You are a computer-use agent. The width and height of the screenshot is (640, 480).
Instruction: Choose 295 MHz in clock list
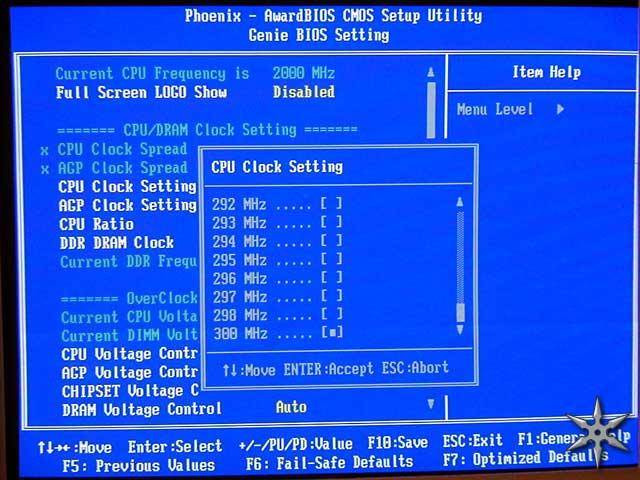click(277, 260)
